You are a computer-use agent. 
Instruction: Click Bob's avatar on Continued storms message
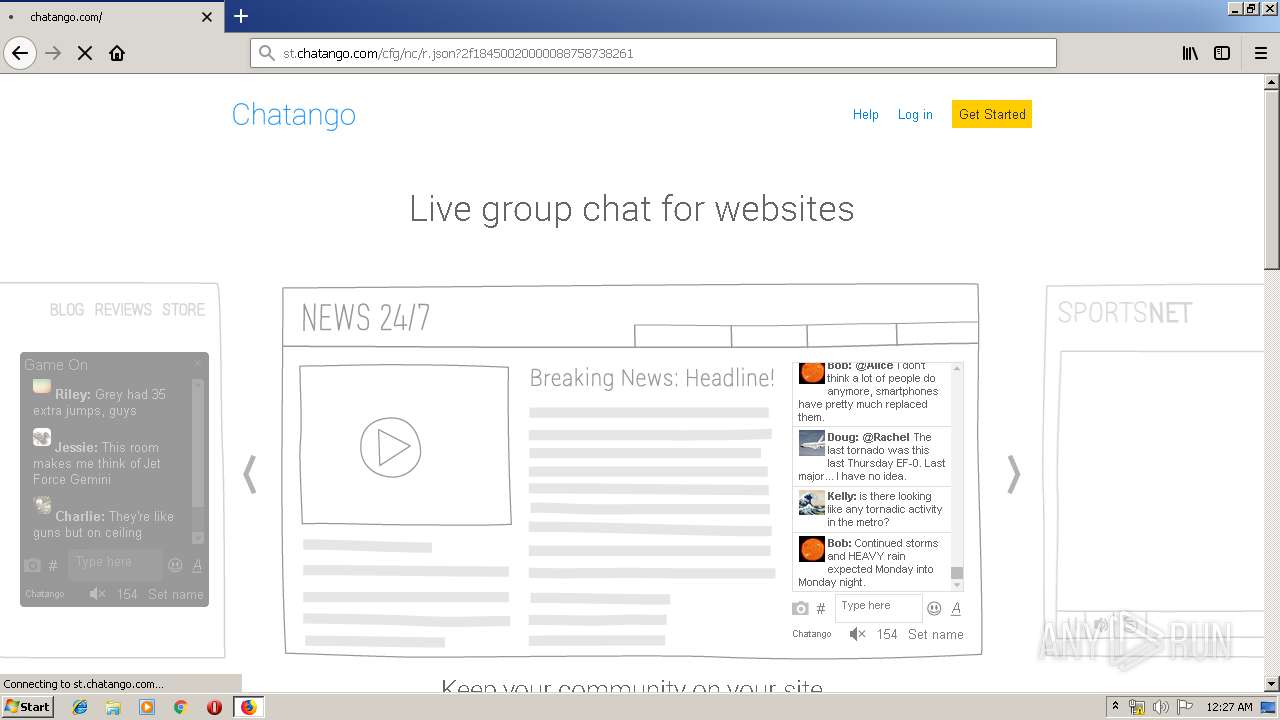click(x=812, y=549)
